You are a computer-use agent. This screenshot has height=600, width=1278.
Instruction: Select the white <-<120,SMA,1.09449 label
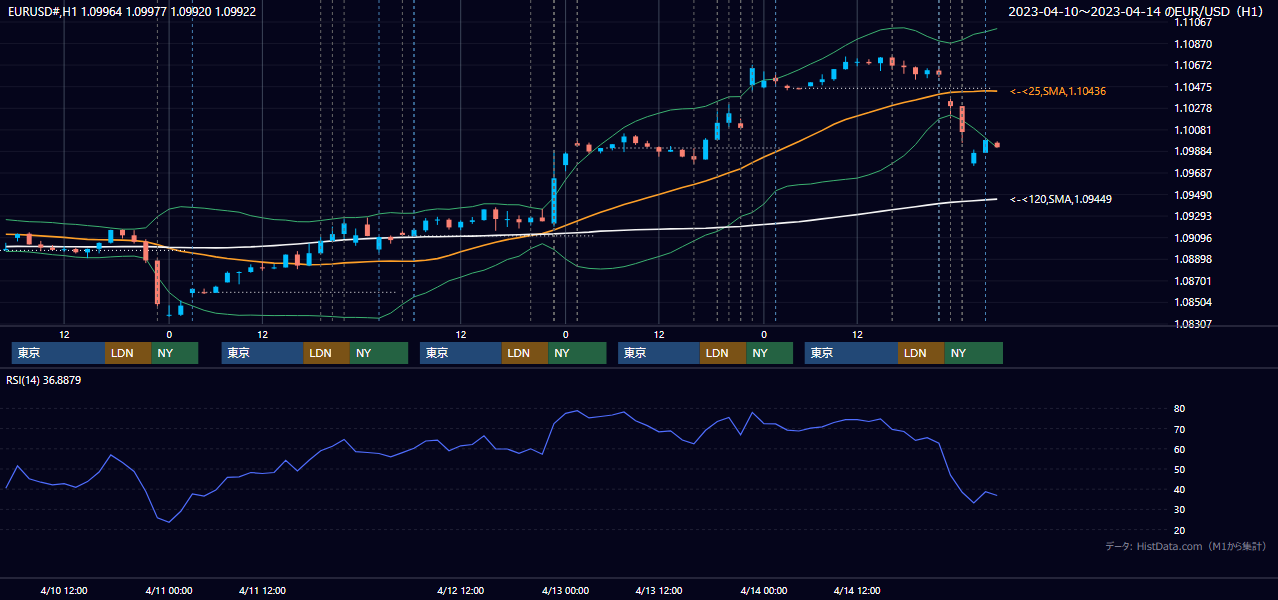[x=1061, y=199]
